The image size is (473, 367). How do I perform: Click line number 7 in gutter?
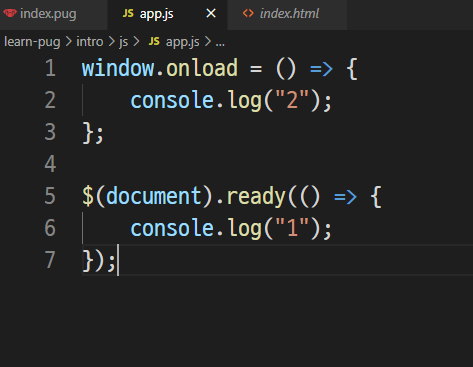pyautogui.click(x=50, y=260)
